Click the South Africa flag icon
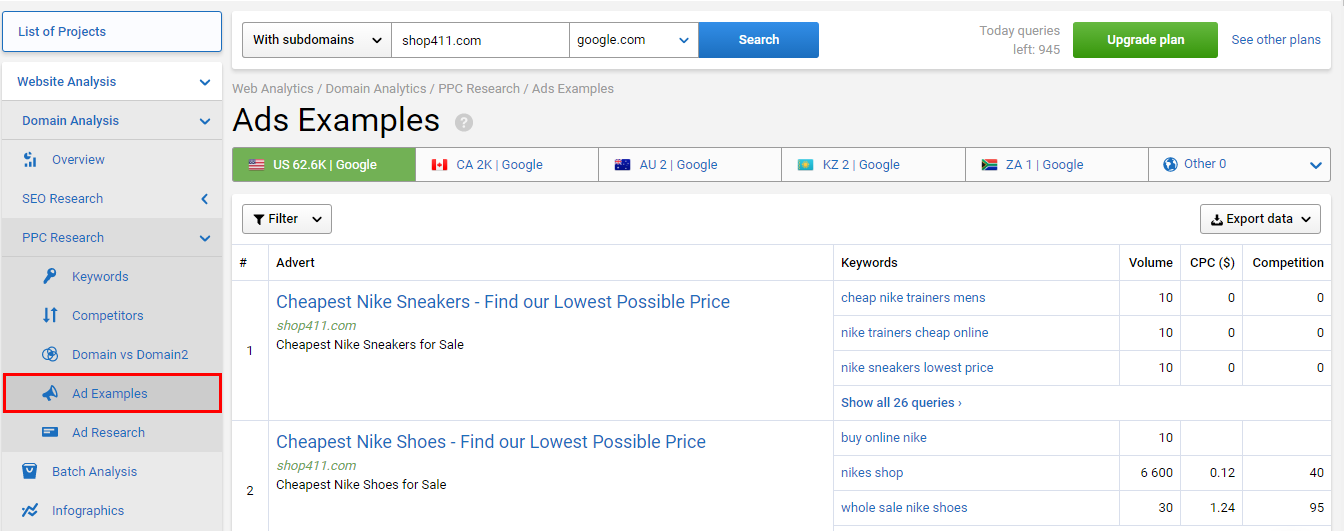The width and height of the screenshot is (1344, 531). [988, 165]
